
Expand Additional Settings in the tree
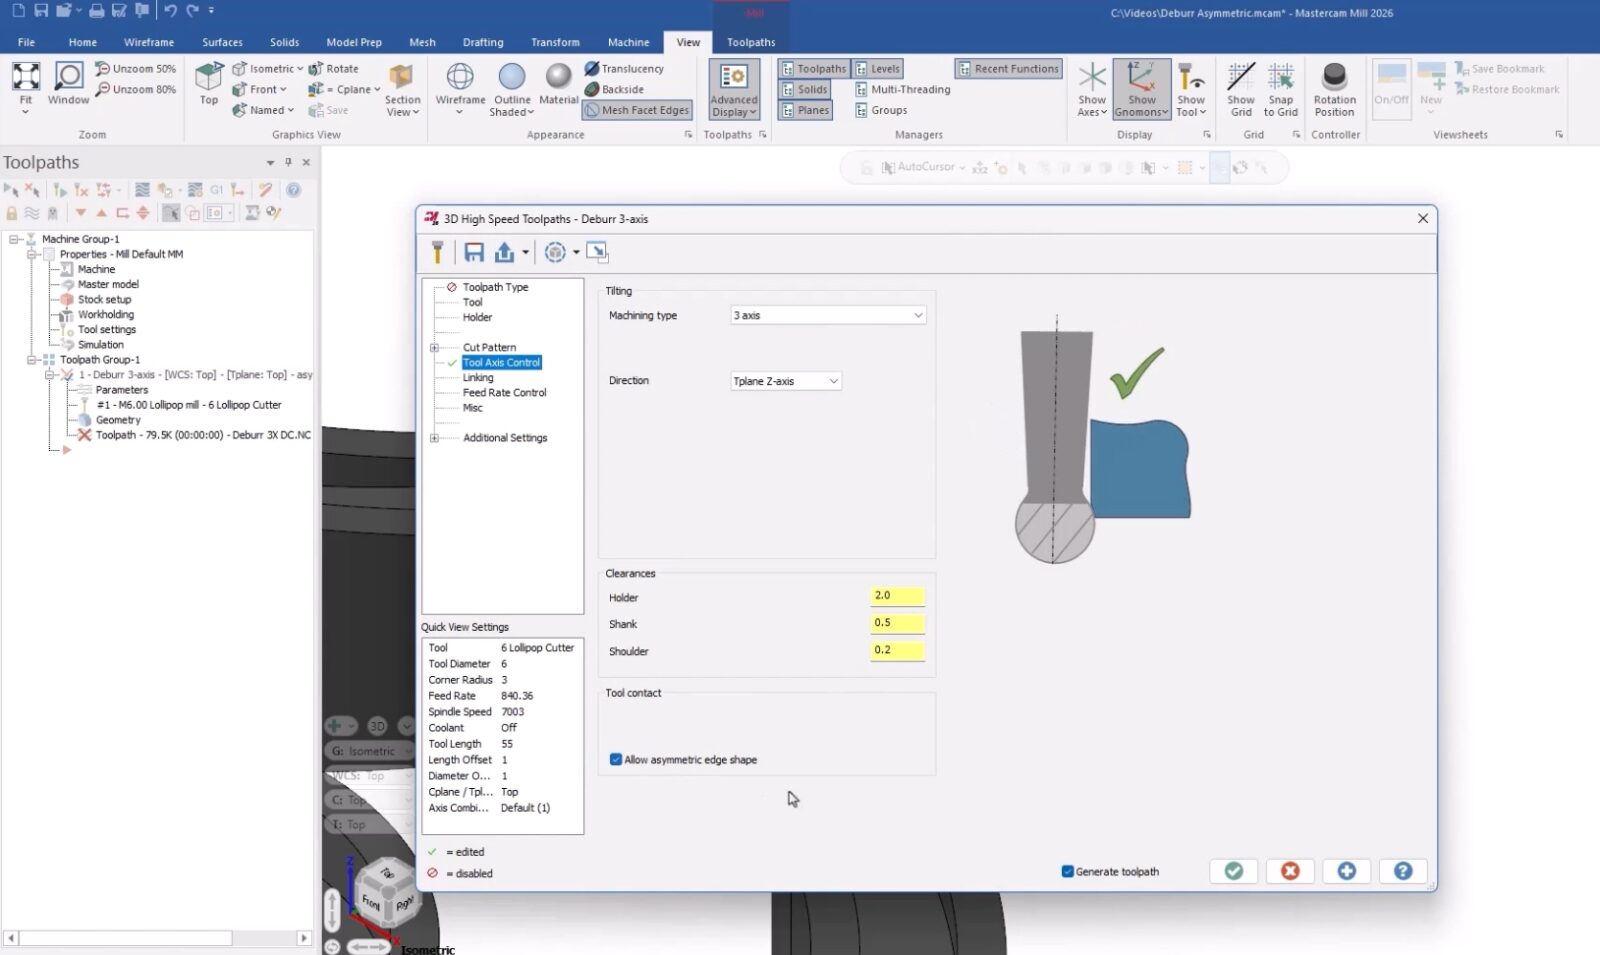[434, 437]
